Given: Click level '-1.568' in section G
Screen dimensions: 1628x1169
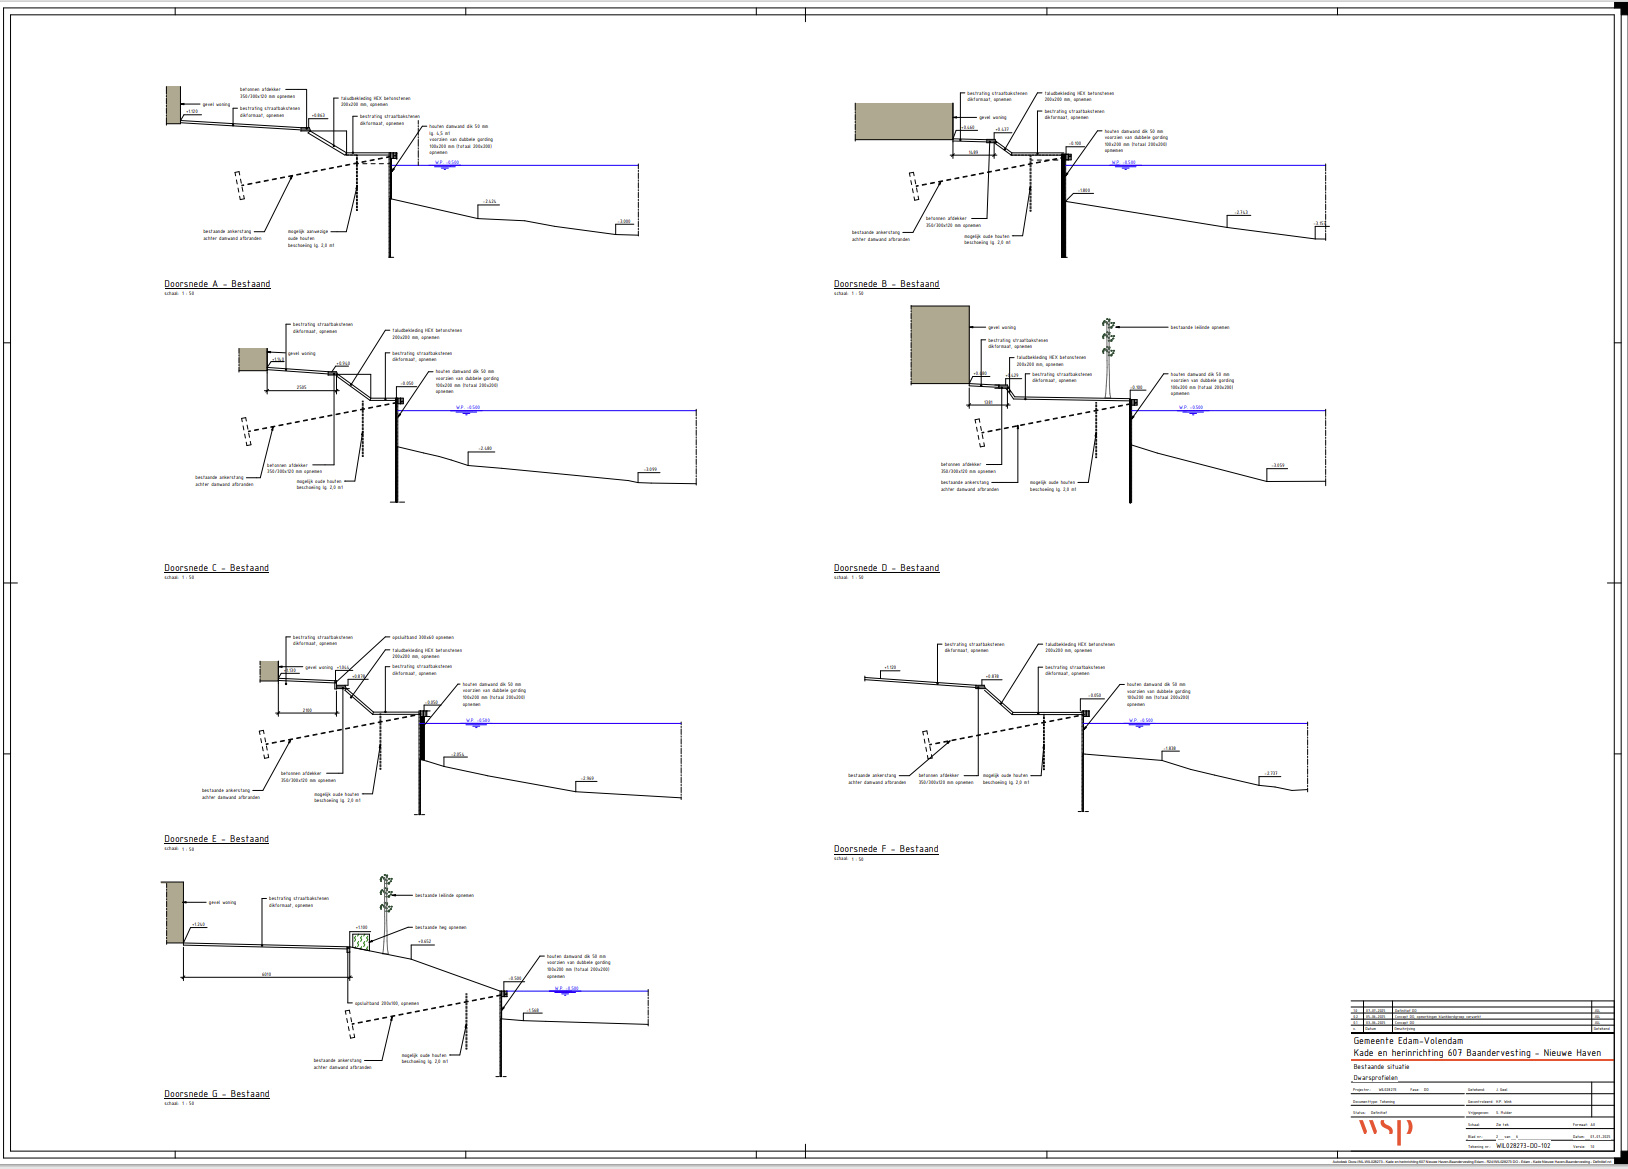Looking at the screenshot, I should (x=533, y=1010).
